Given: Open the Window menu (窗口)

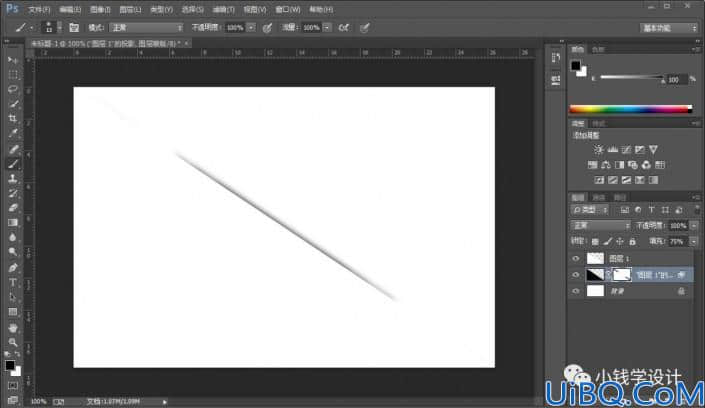Looking at the screenshot, I should click(x=288, y=9).
